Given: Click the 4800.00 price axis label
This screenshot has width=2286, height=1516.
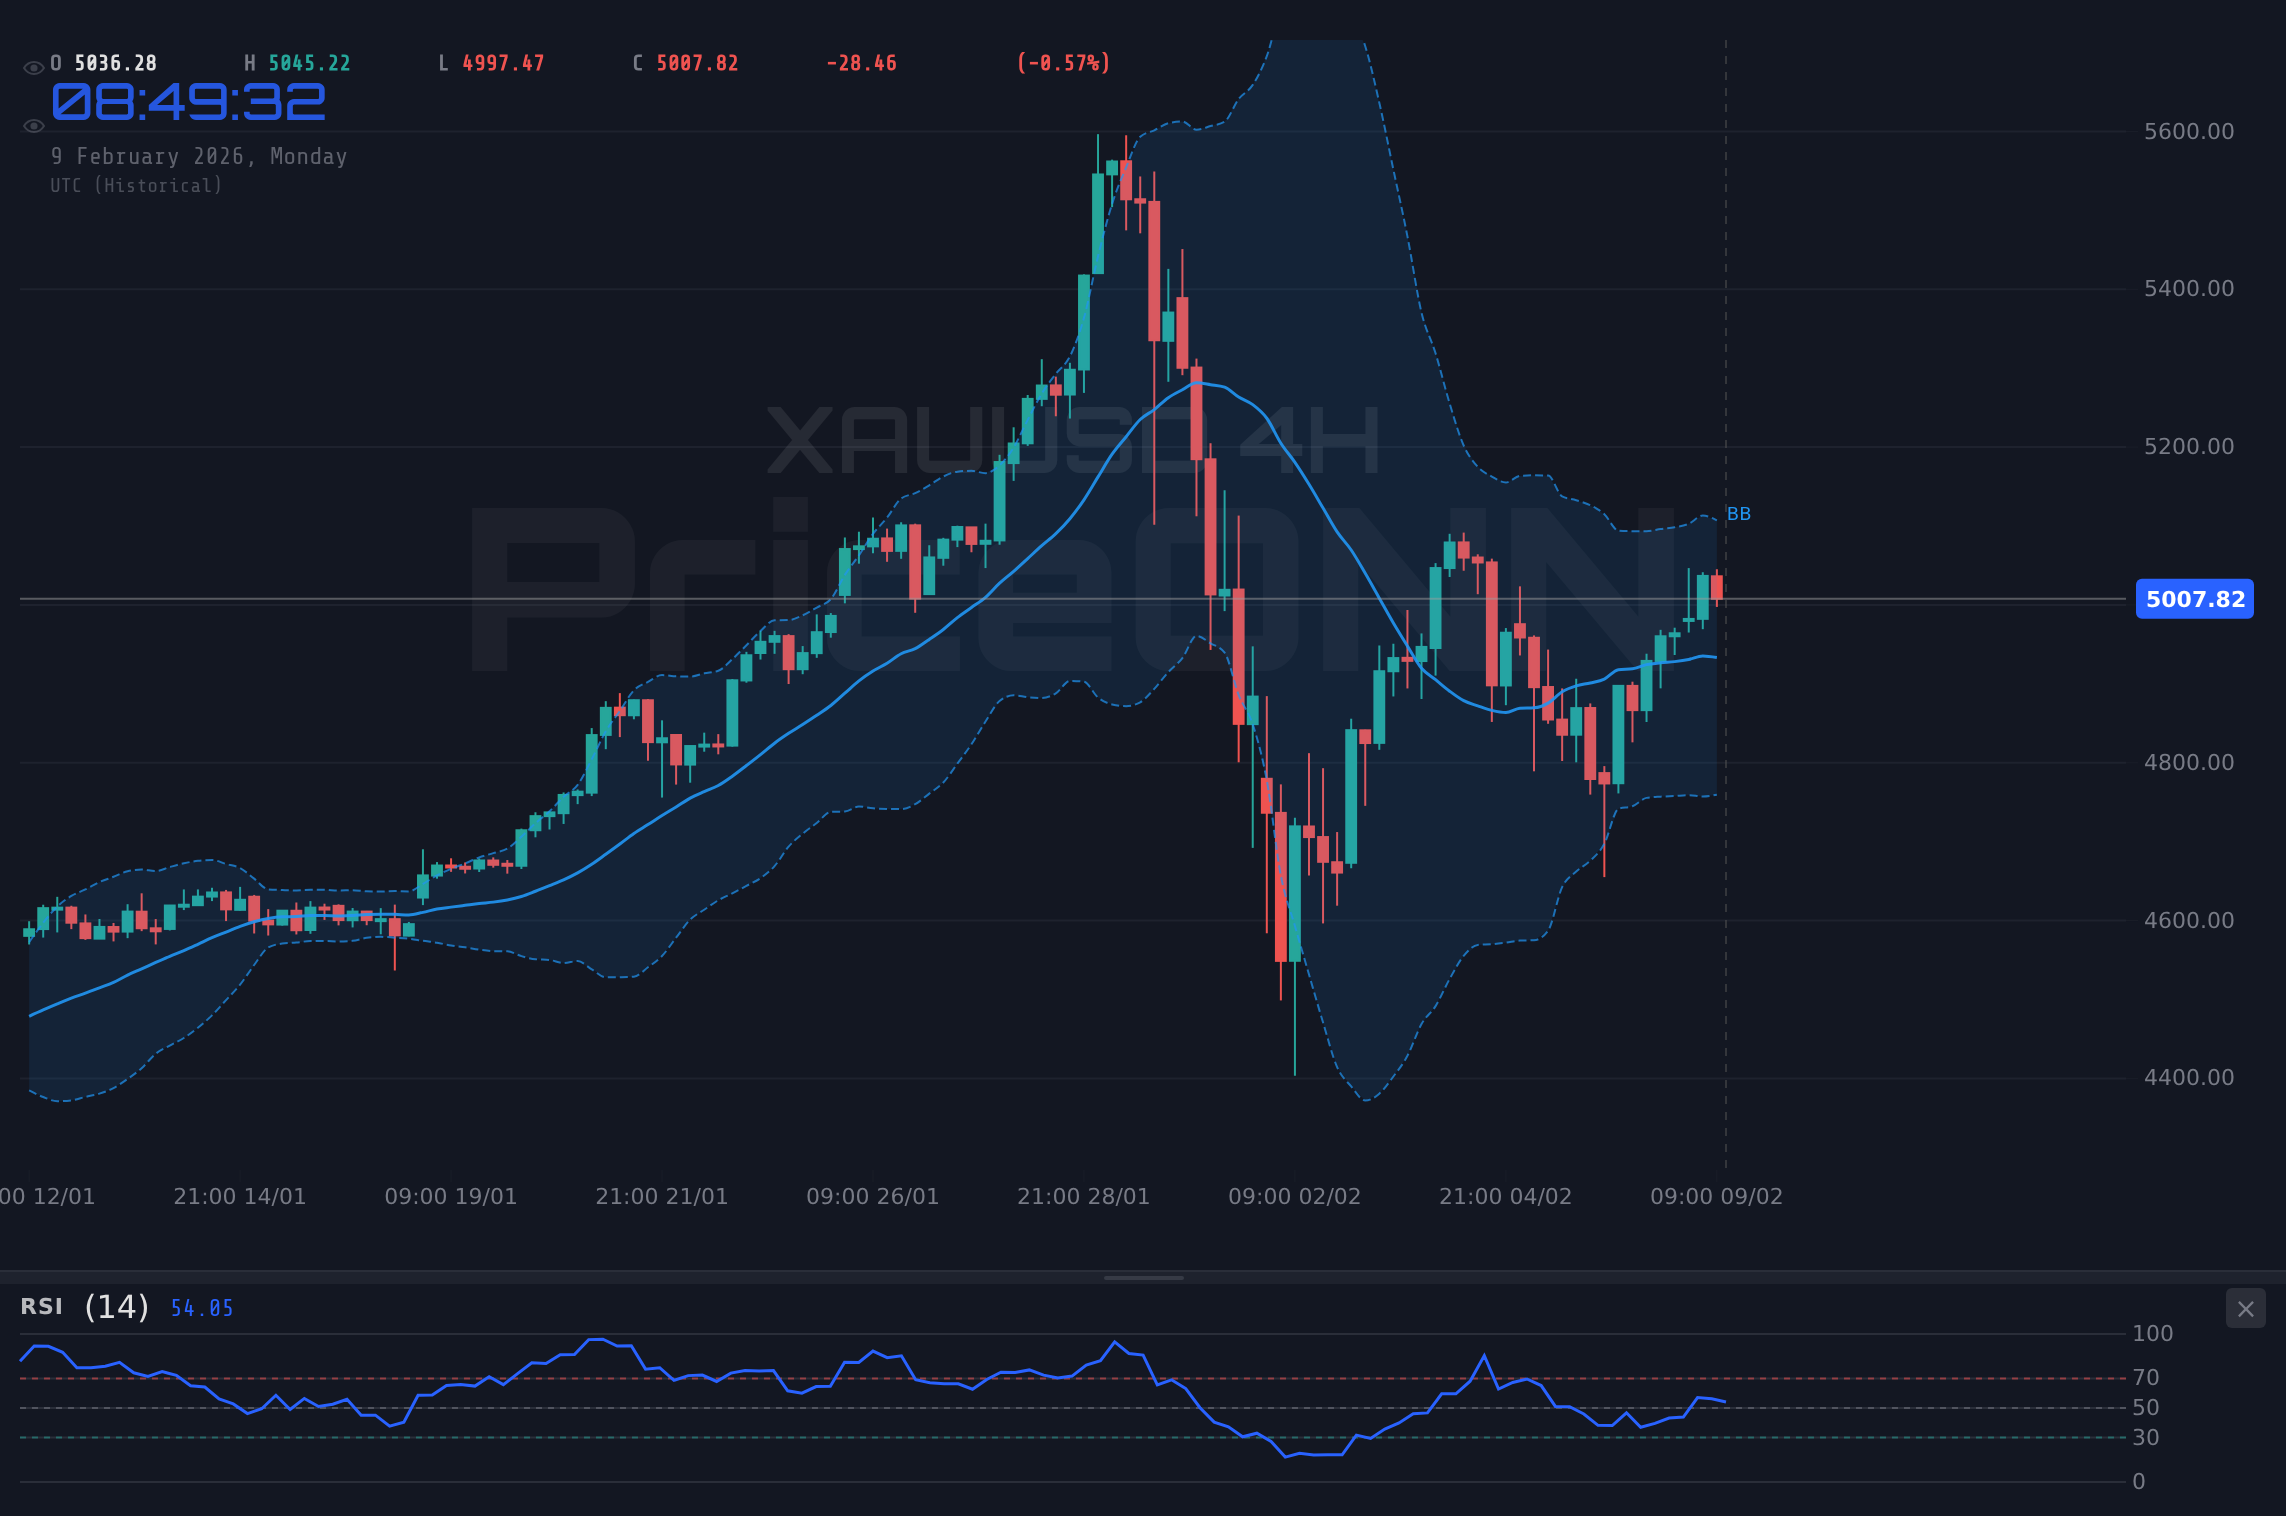Looking at the screenshot, I should [2189, 762].
